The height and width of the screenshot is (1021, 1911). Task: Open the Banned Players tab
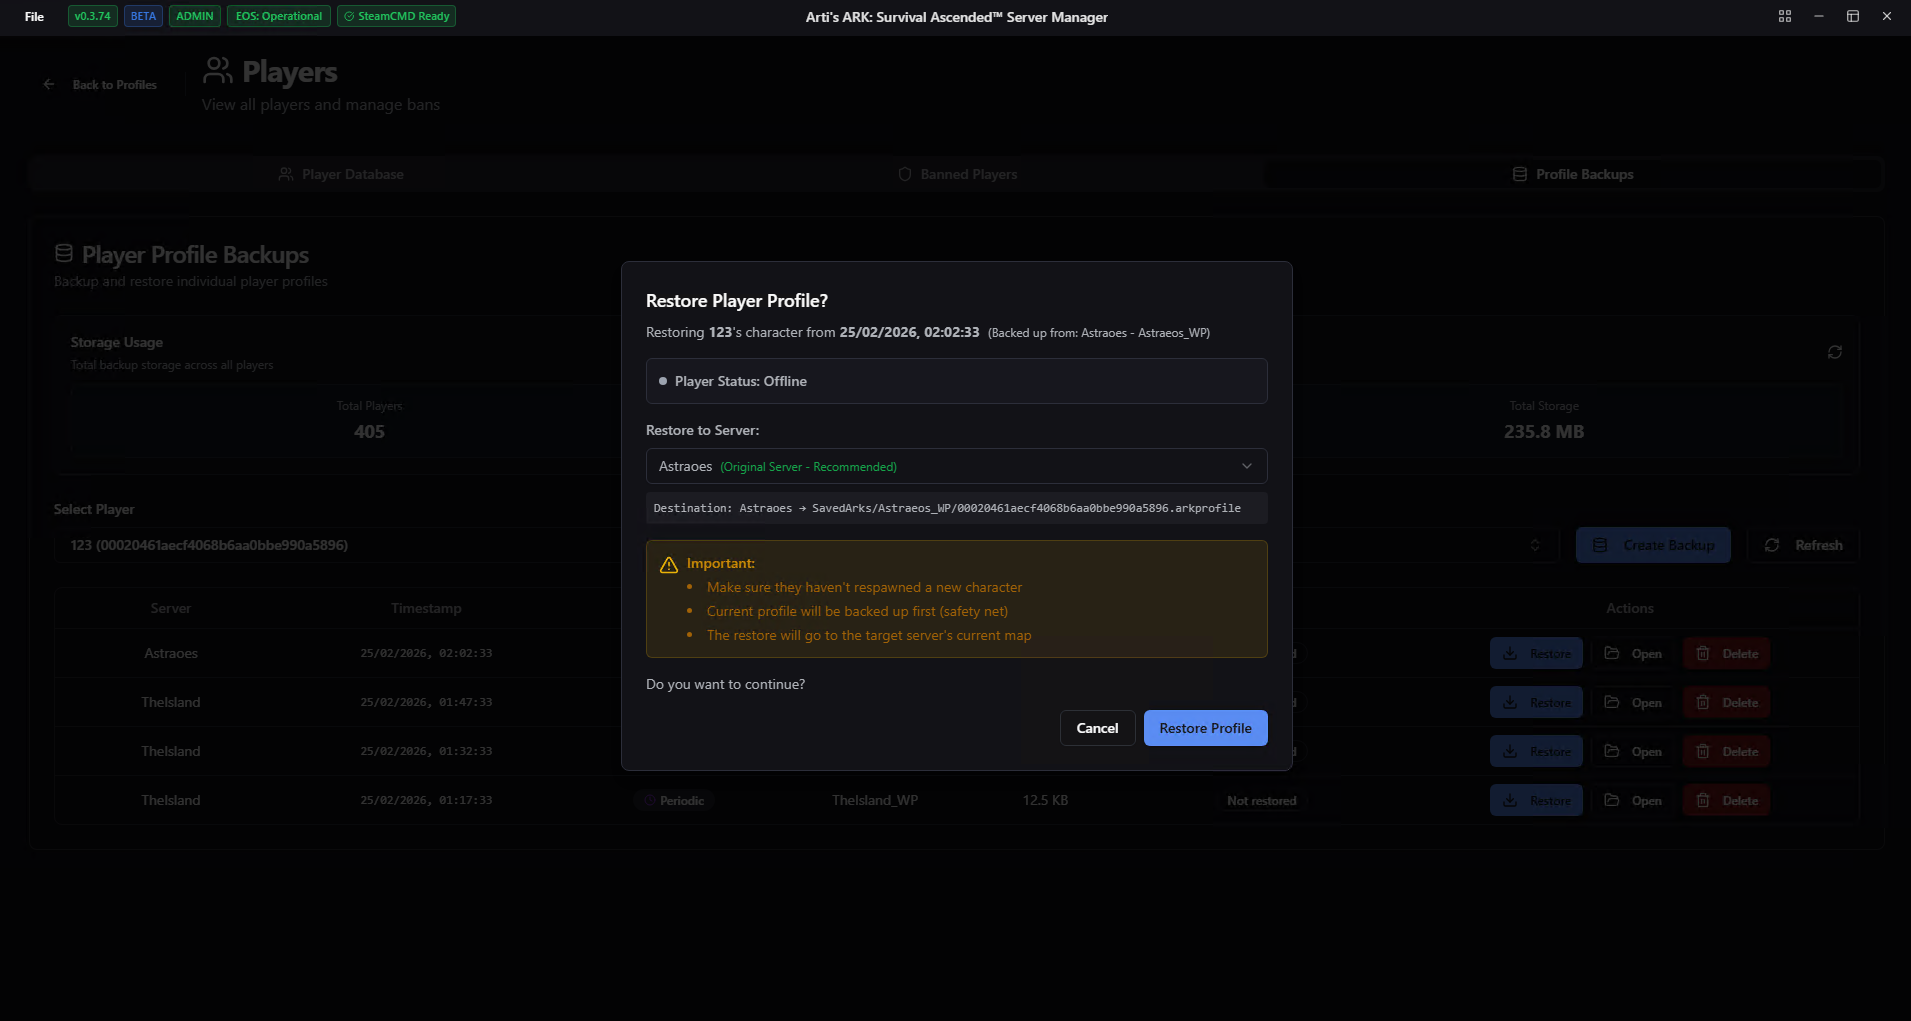[x=957, y=174]
